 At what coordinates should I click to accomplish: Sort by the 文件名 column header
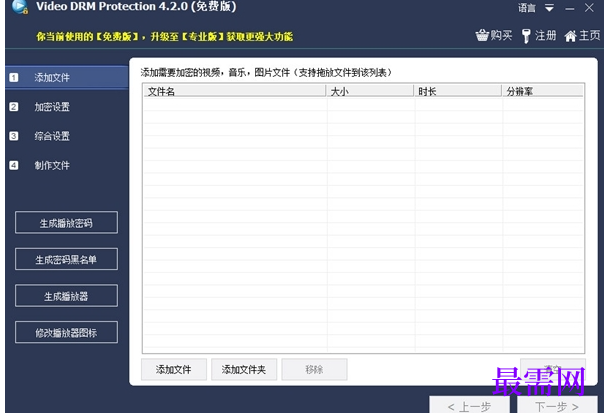click(x=235, y=91)
